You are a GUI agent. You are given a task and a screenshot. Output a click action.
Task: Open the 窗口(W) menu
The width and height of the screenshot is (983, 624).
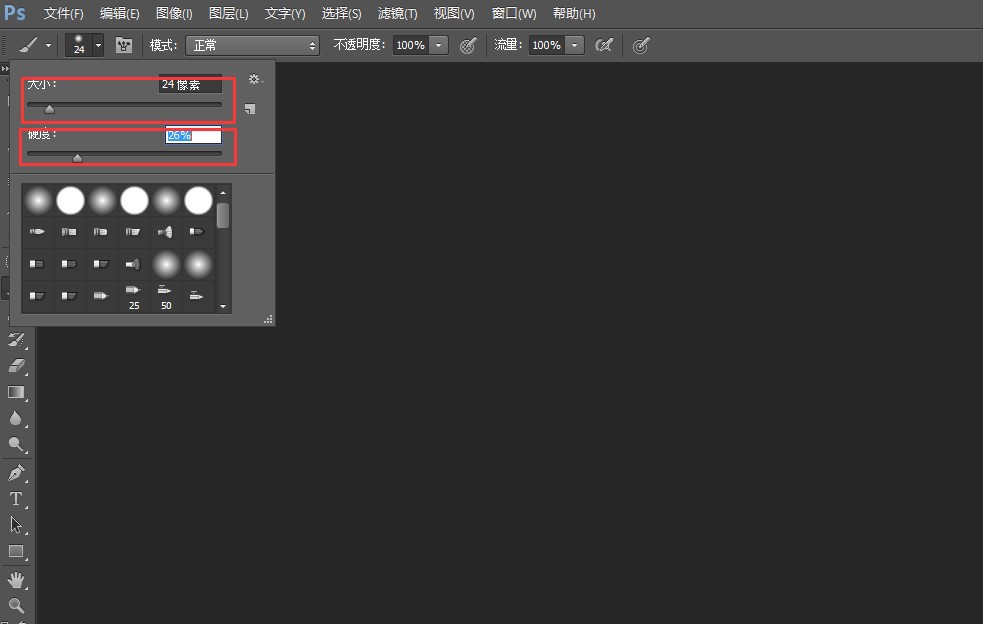[x=514, y=13]
